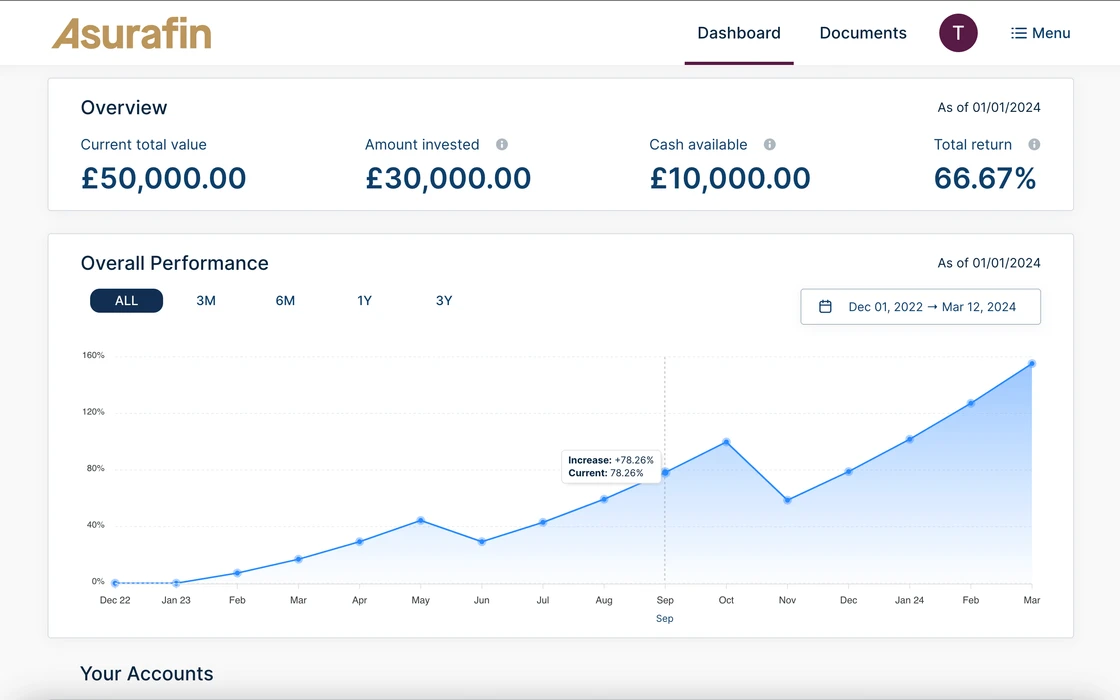Click the Jan 23 axis label
Image resolution: width=1120 pixels, height=700 pixels.
click(176, 600)
